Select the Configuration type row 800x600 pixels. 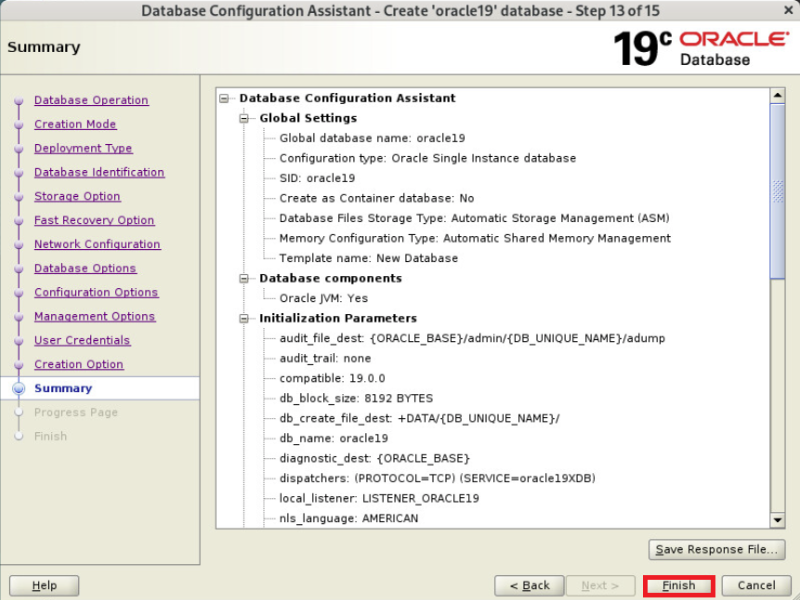point(428,158)
